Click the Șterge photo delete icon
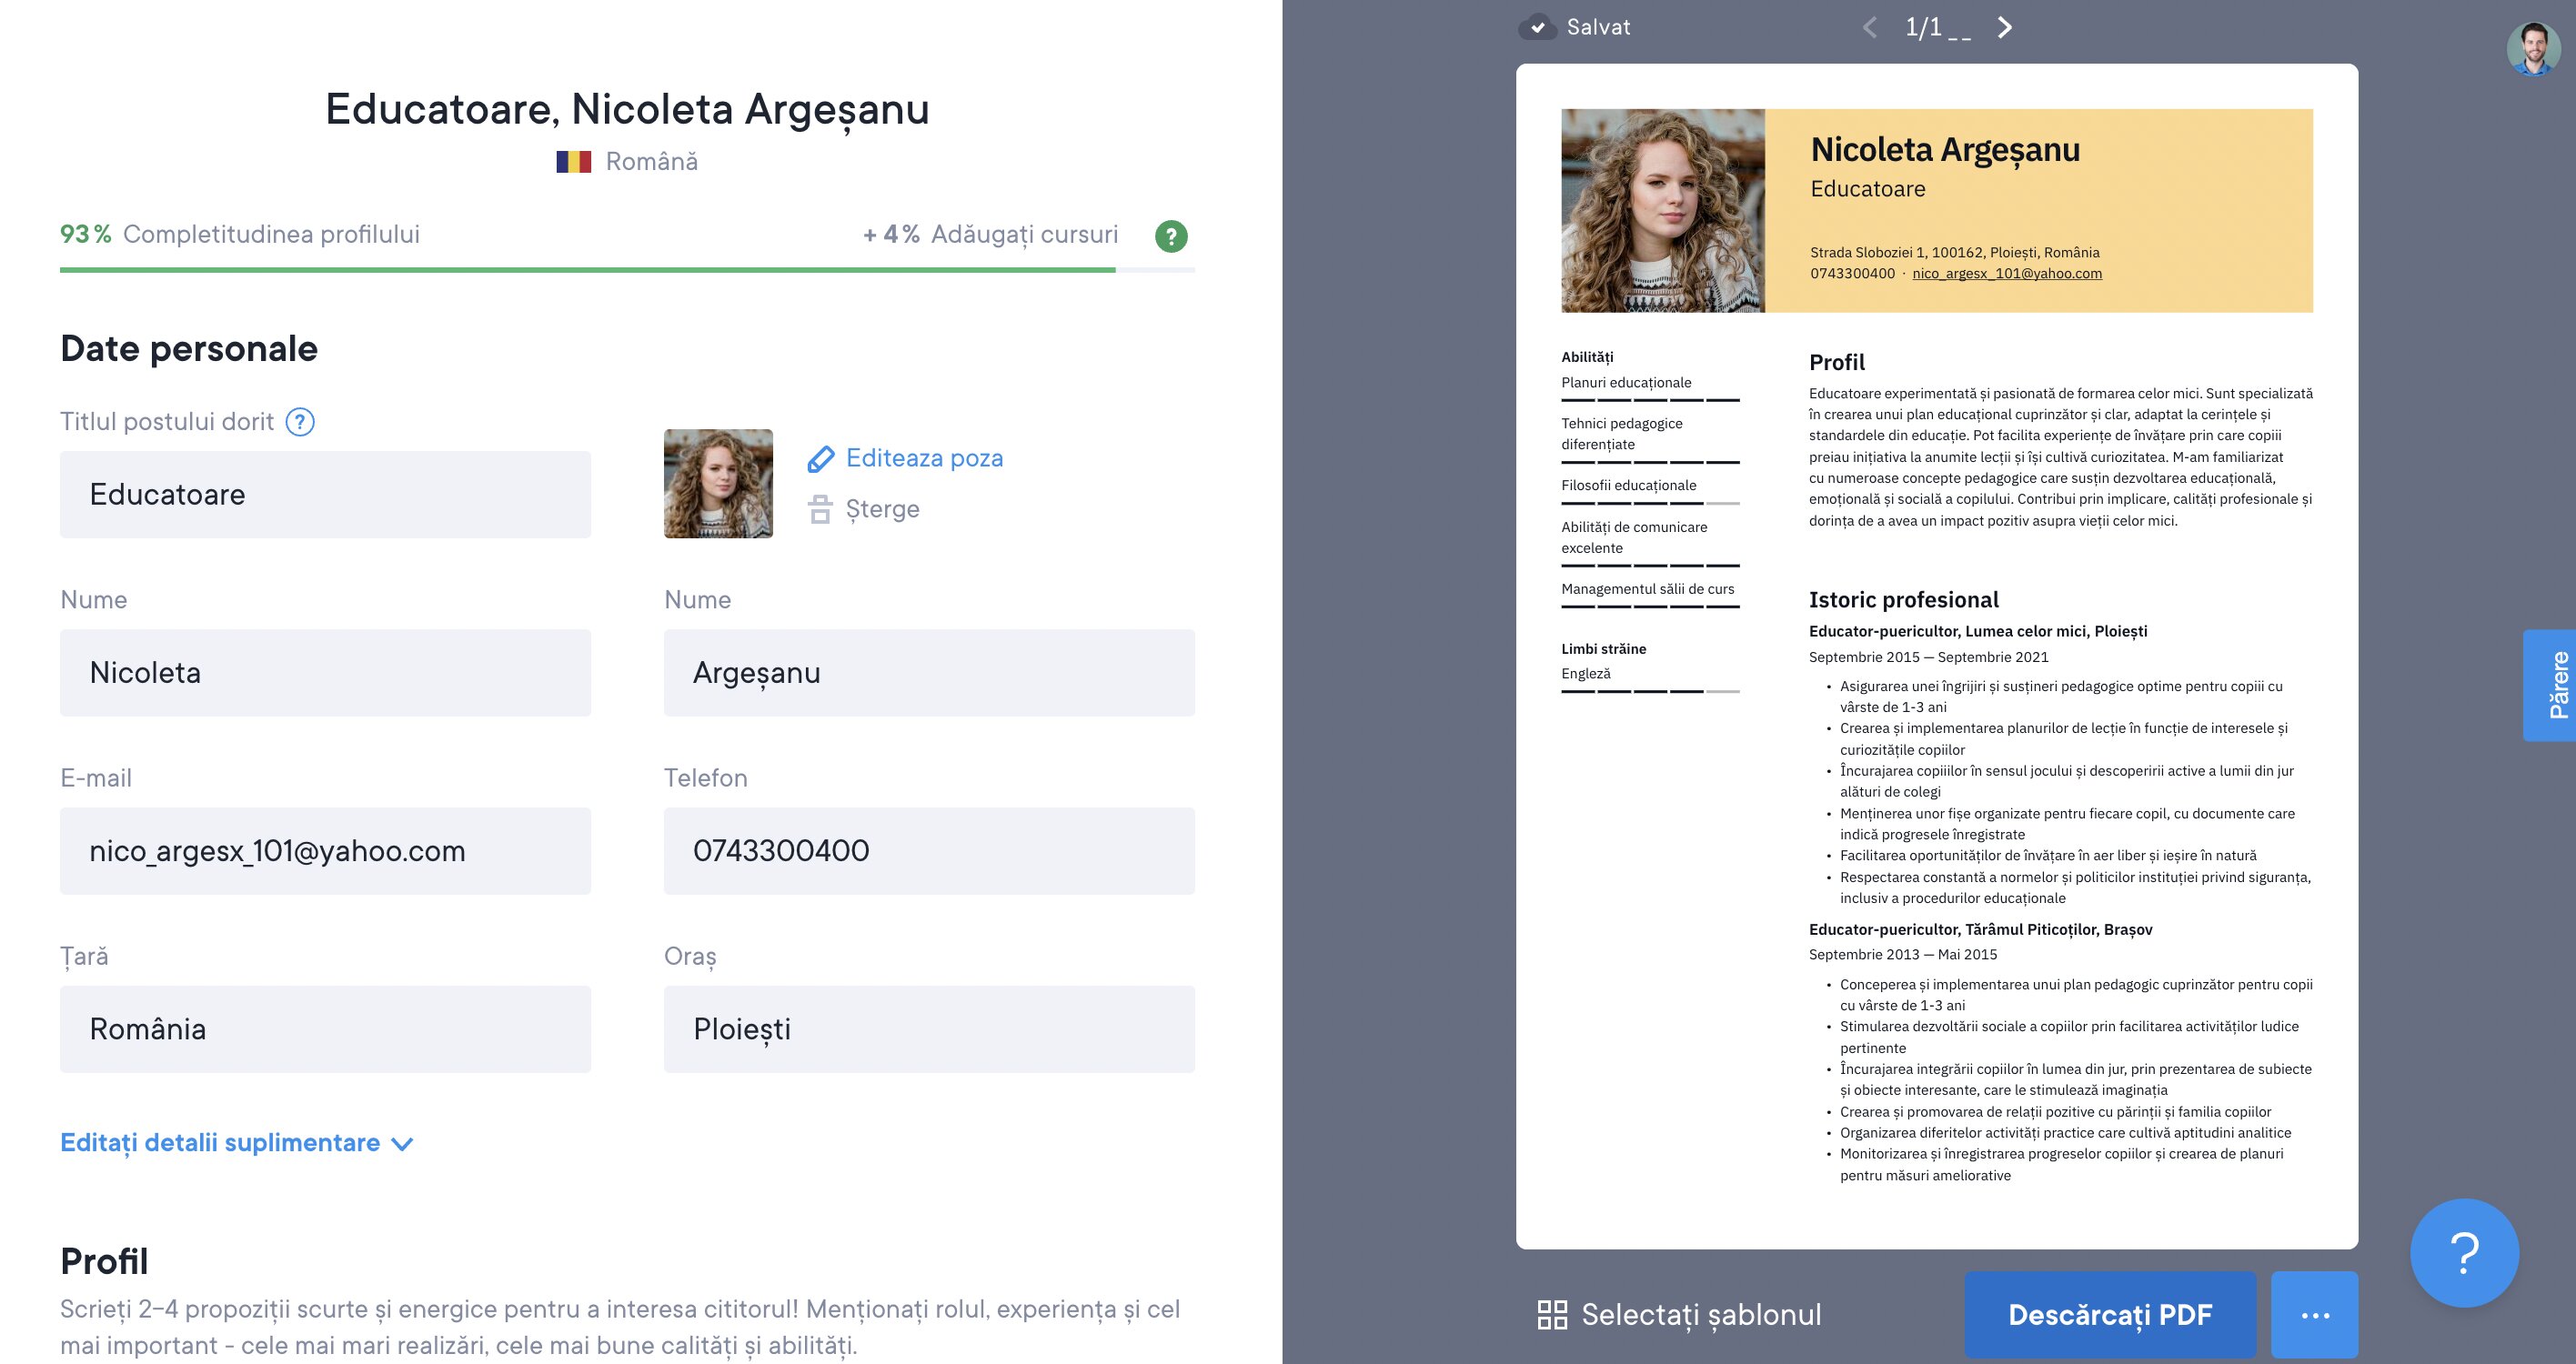 [x=820, y=509]
